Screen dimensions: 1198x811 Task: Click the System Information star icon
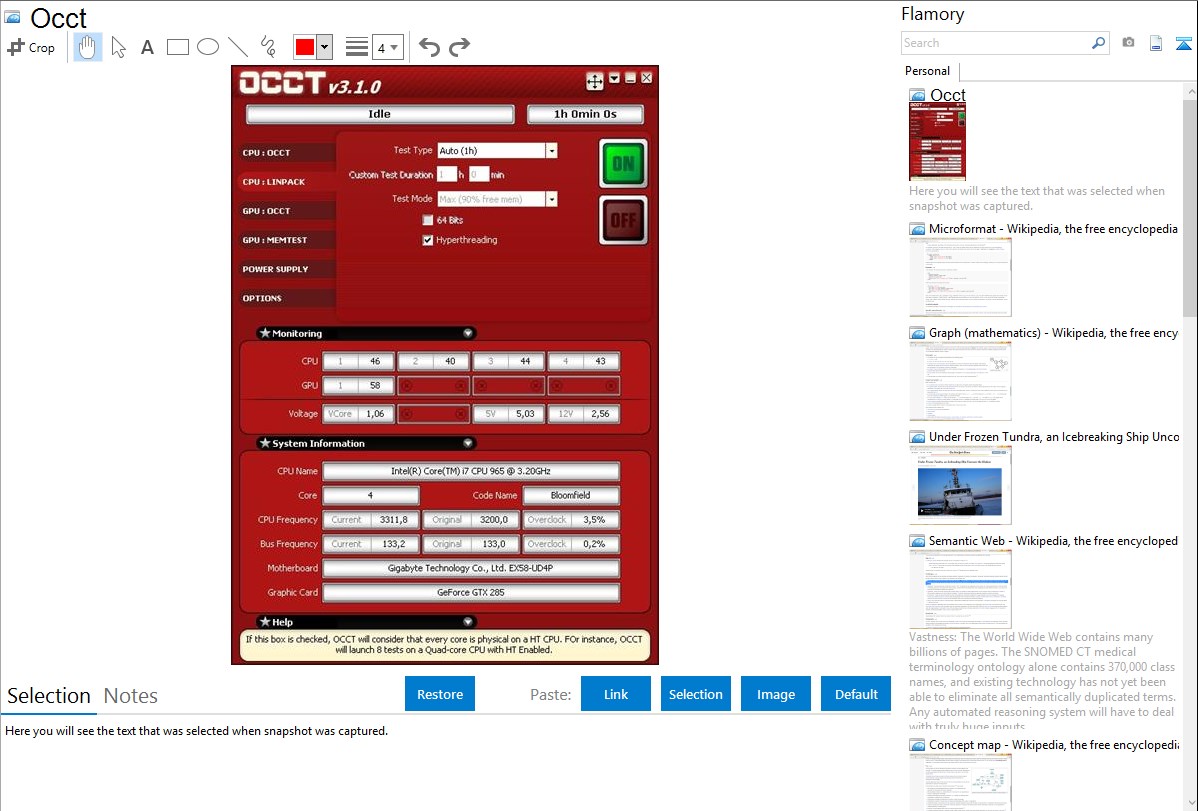(265, 443)
